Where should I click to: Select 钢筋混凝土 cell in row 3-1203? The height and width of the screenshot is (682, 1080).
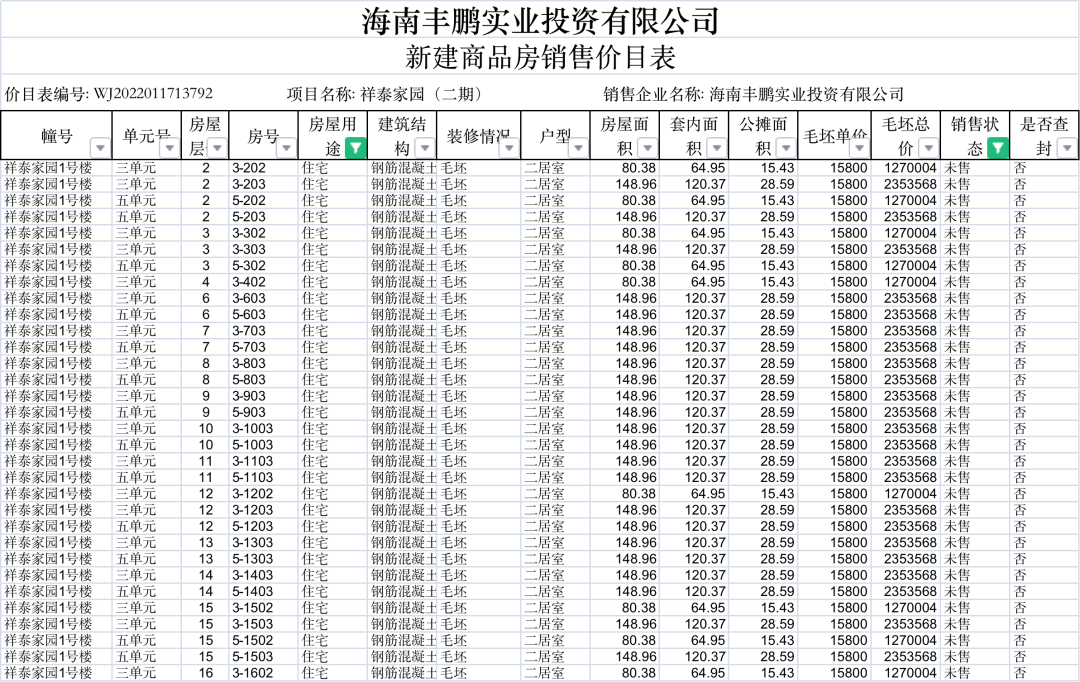[x=403, y=510]
